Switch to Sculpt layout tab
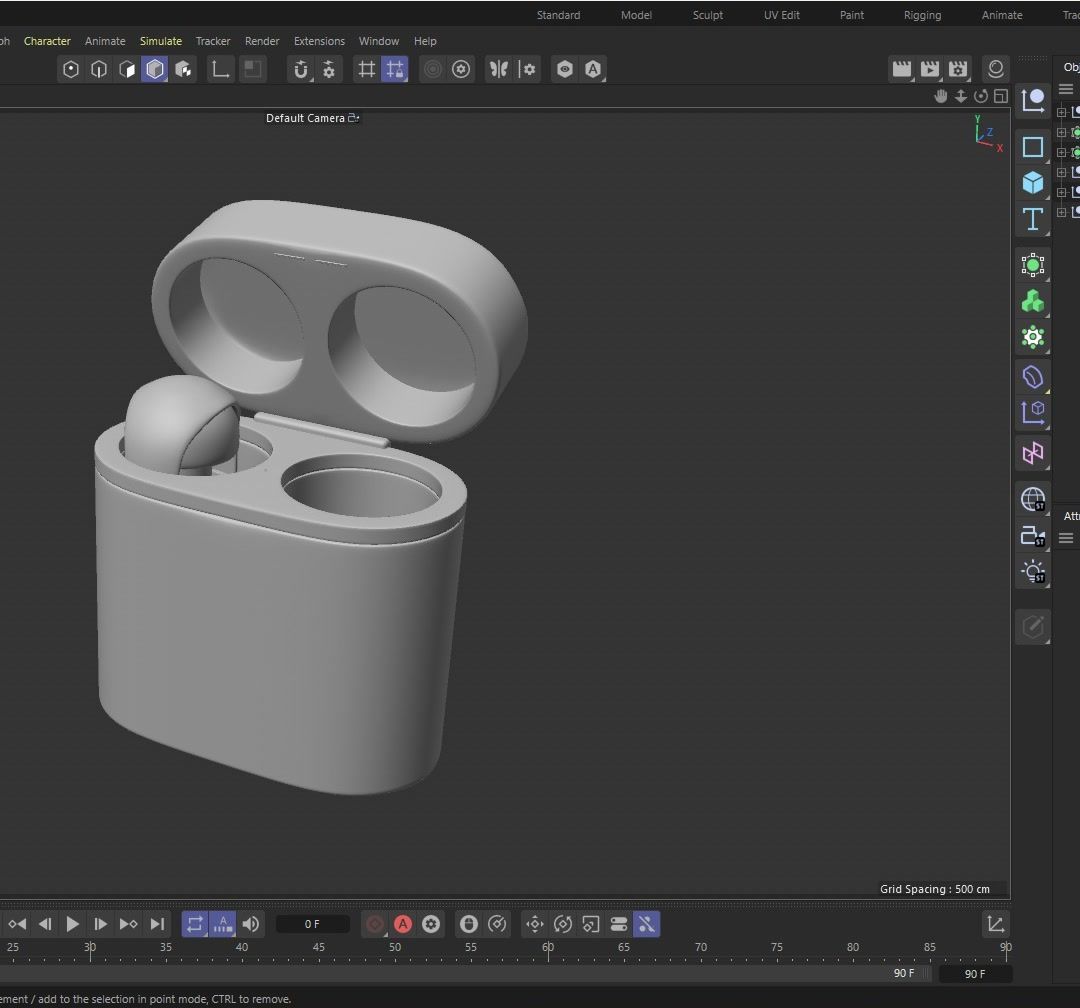The width and height of the screenshot is (1080, 1008). [707, 15]
